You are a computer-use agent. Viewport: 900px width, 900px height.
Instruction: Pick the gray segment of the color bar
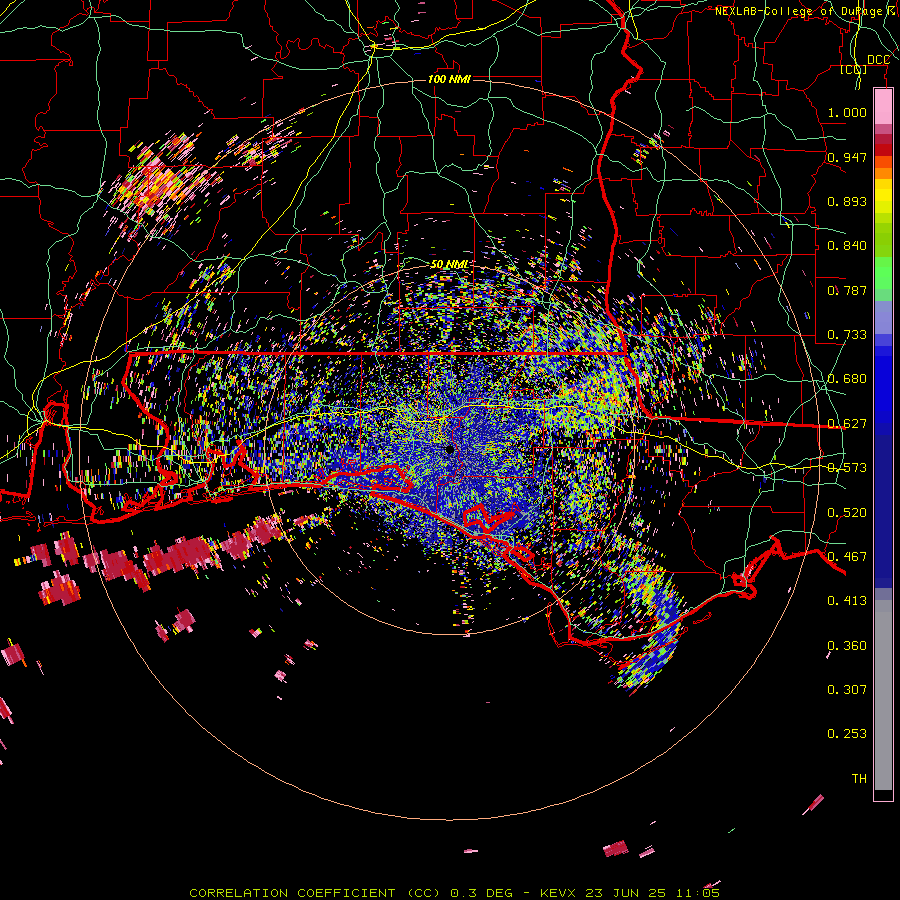tap(883, 695)
